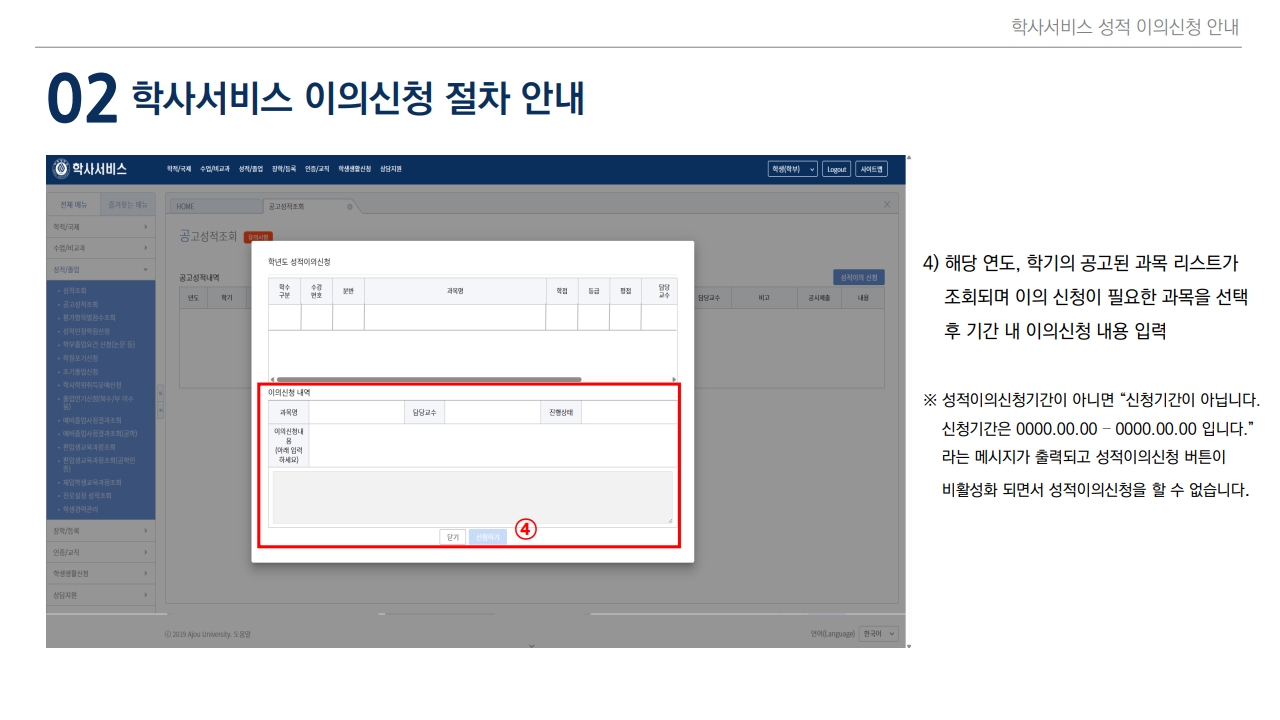Click the 신청하기 submit button
The width and height of the screenshot is (1280, 720).
point(487,537)
